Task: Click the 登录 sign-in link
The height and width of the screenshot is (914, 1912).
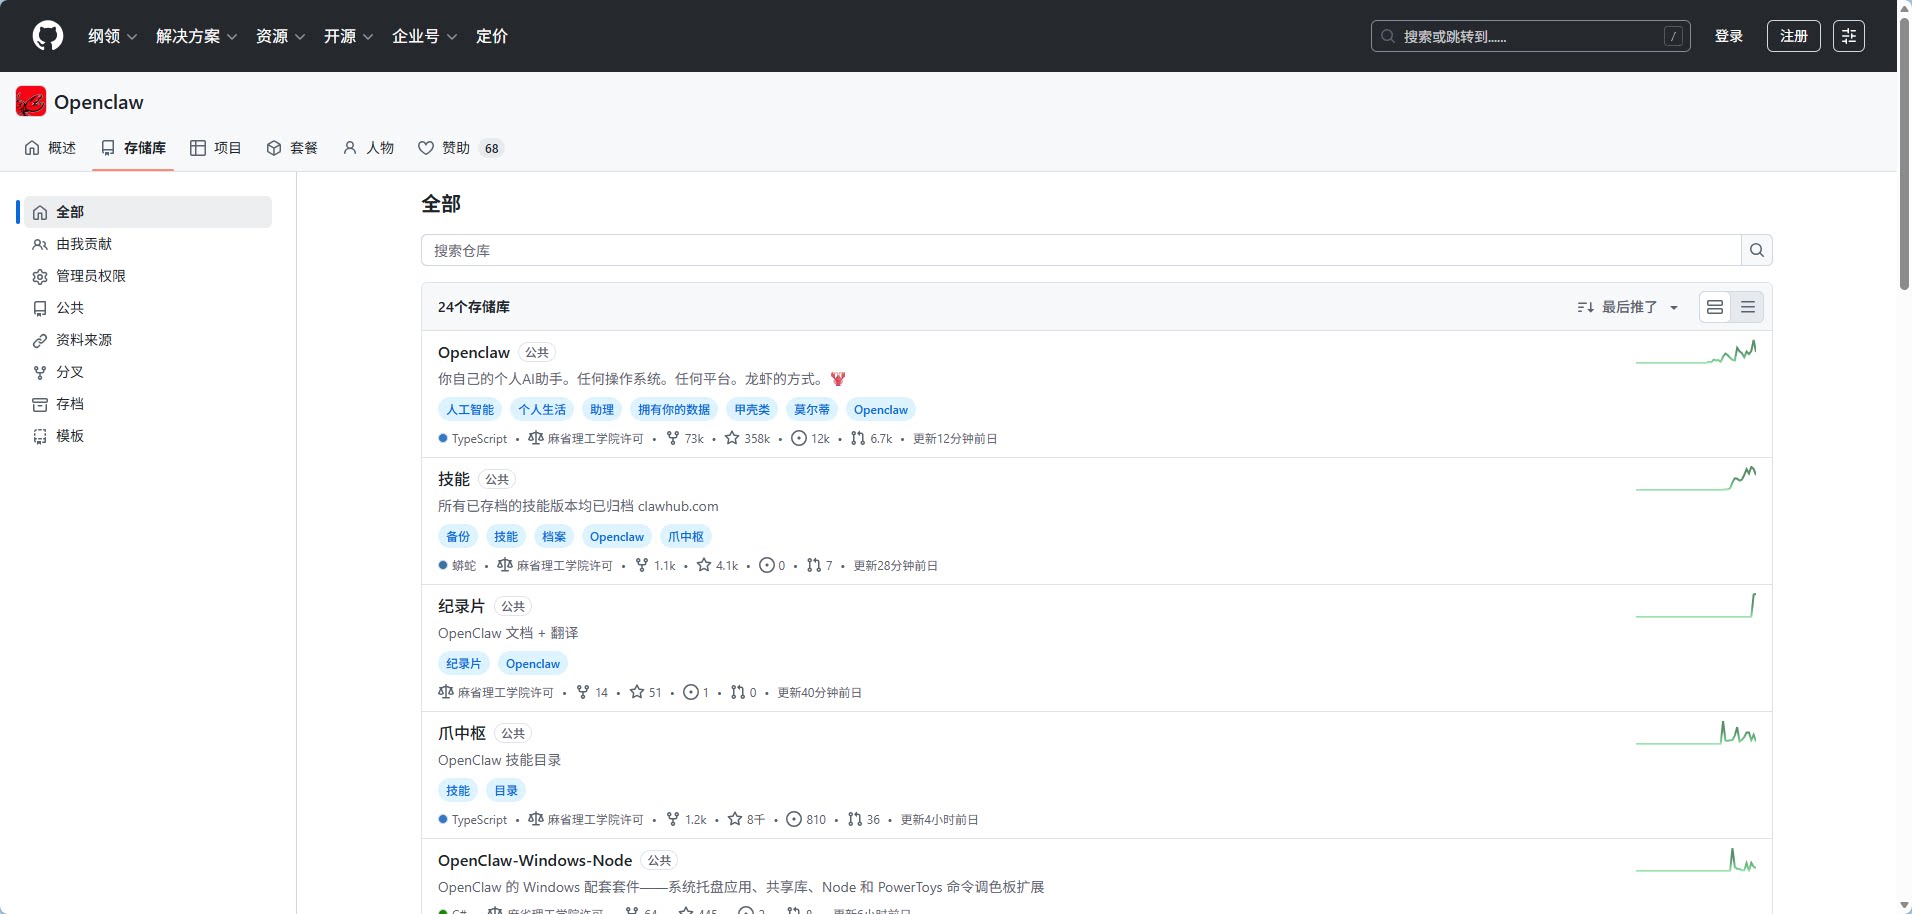Action: [1729, 36]
